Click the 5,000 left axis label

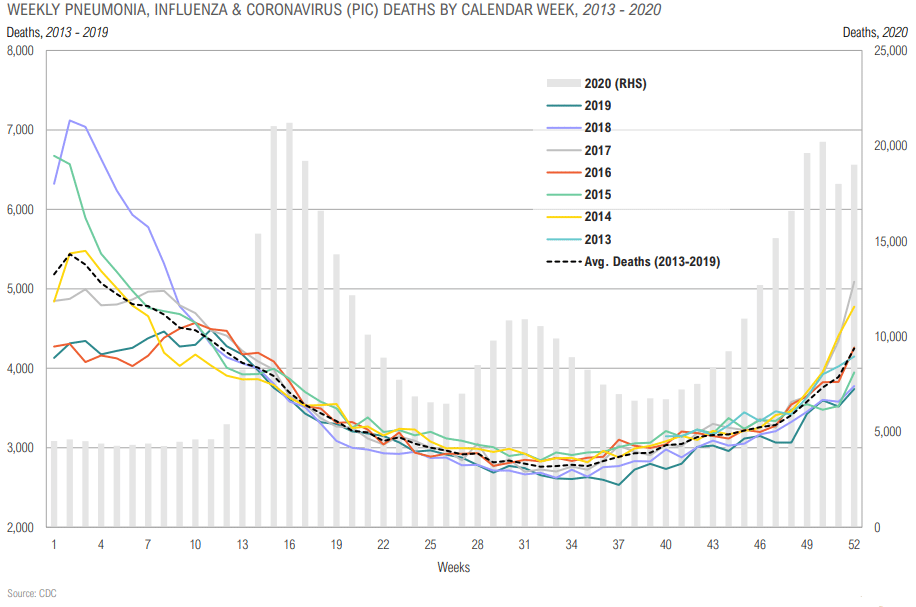(x=20, y=289)
